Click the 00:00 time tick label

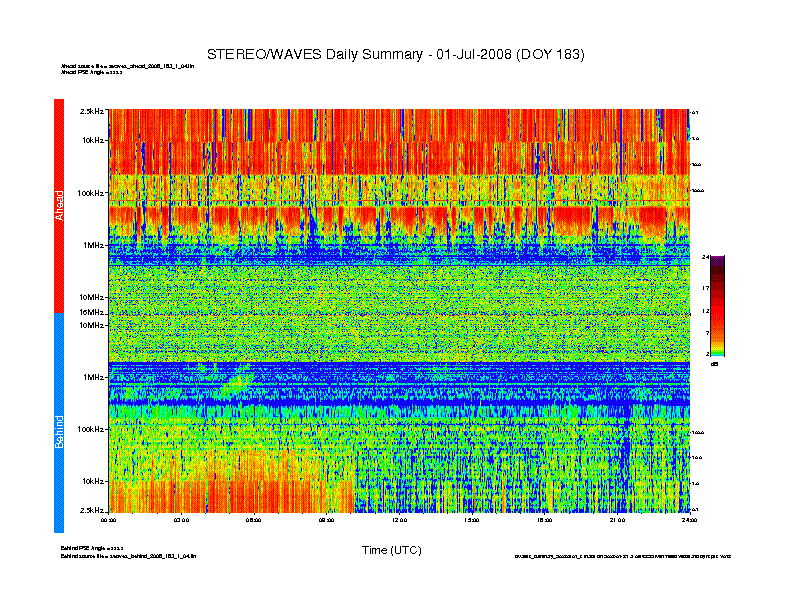click(109, 520)
